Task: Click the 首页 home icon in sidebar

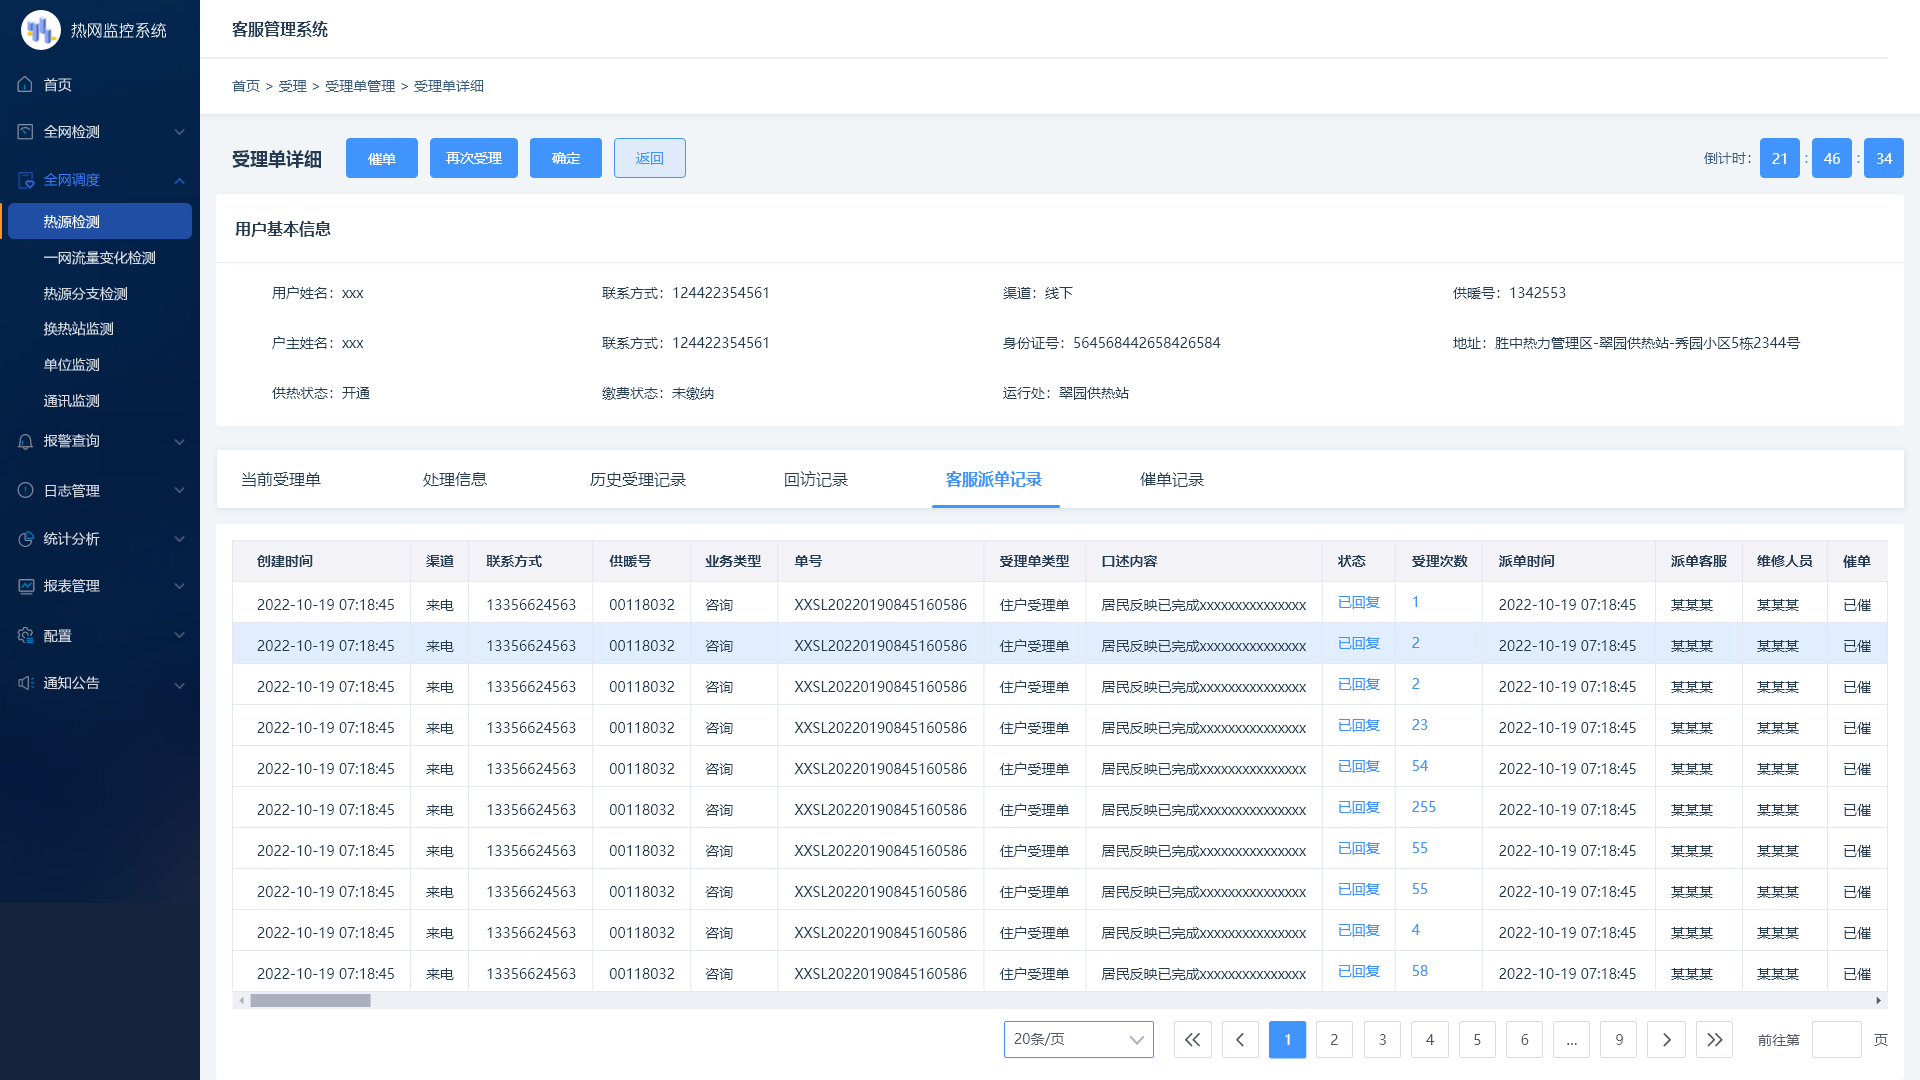Action: point(26,85)
